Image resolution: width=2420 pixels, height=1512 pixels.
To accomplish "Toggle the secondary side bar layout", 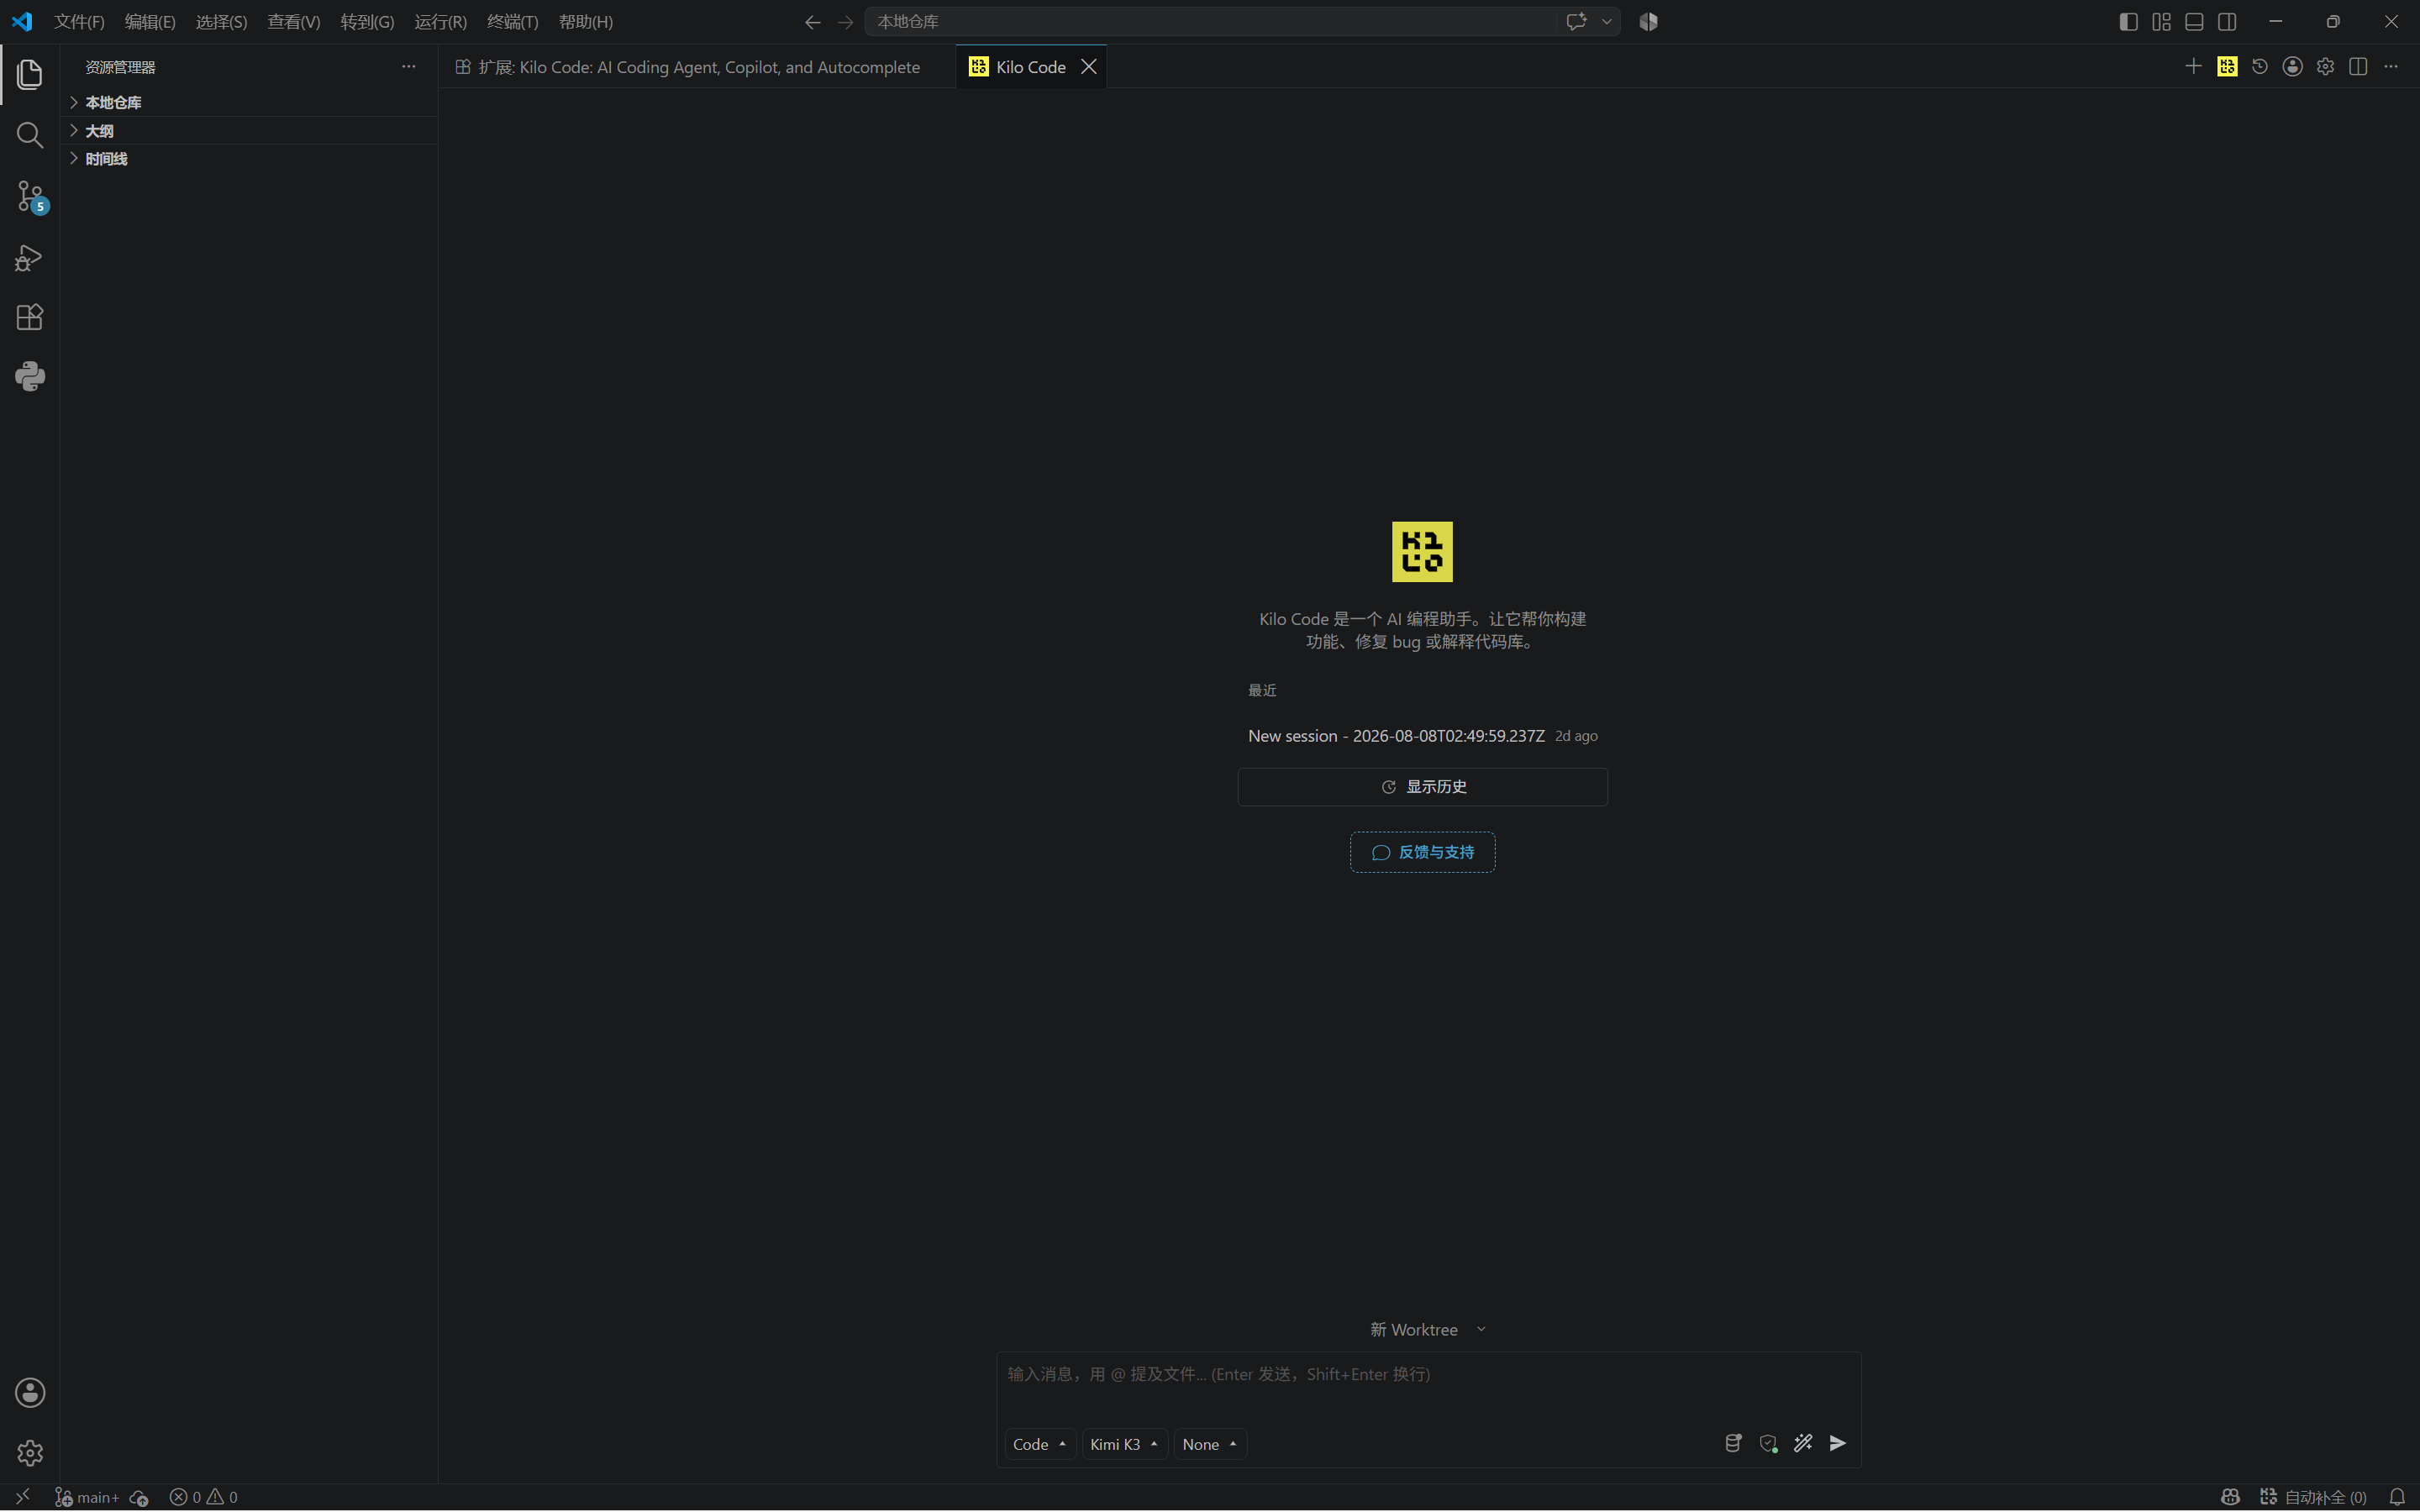I will pos(2227,21).
